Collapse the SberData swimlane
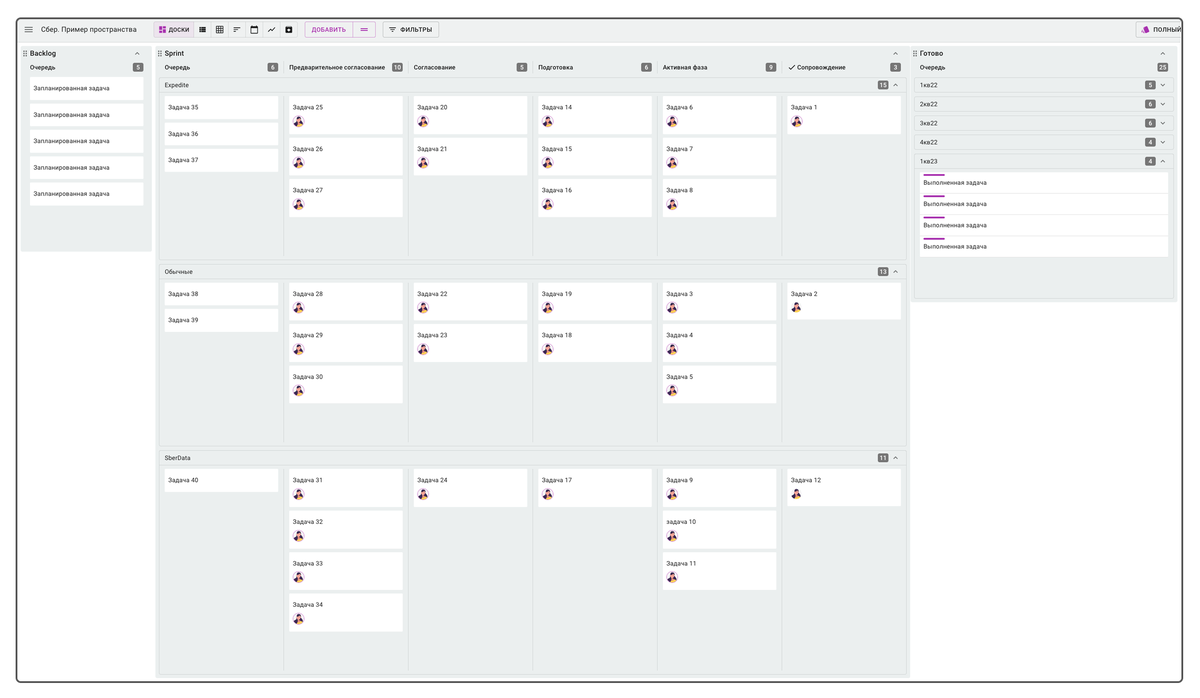This screenshot has height=698, width=1200. click(x=895, y=458)
